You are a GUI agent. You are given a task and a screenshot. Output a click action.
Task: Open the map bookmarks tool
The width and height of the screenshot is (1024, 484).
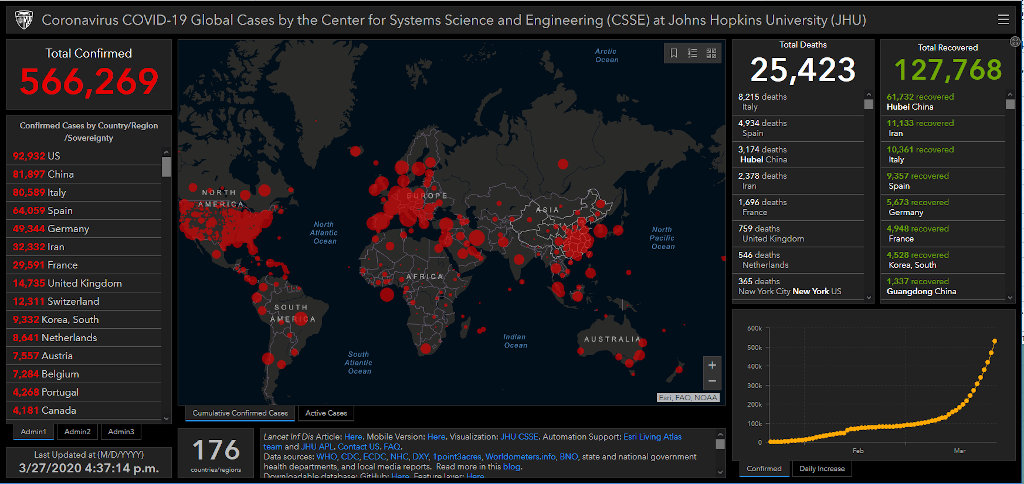coord(674,53)
